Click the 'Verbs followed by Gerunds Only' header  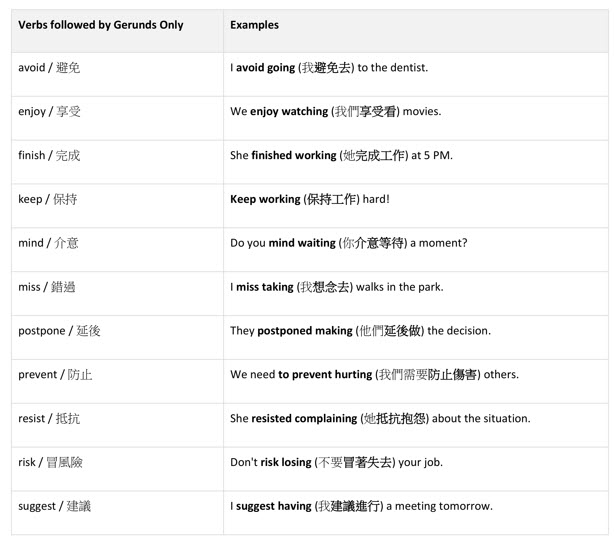[101, 25]
